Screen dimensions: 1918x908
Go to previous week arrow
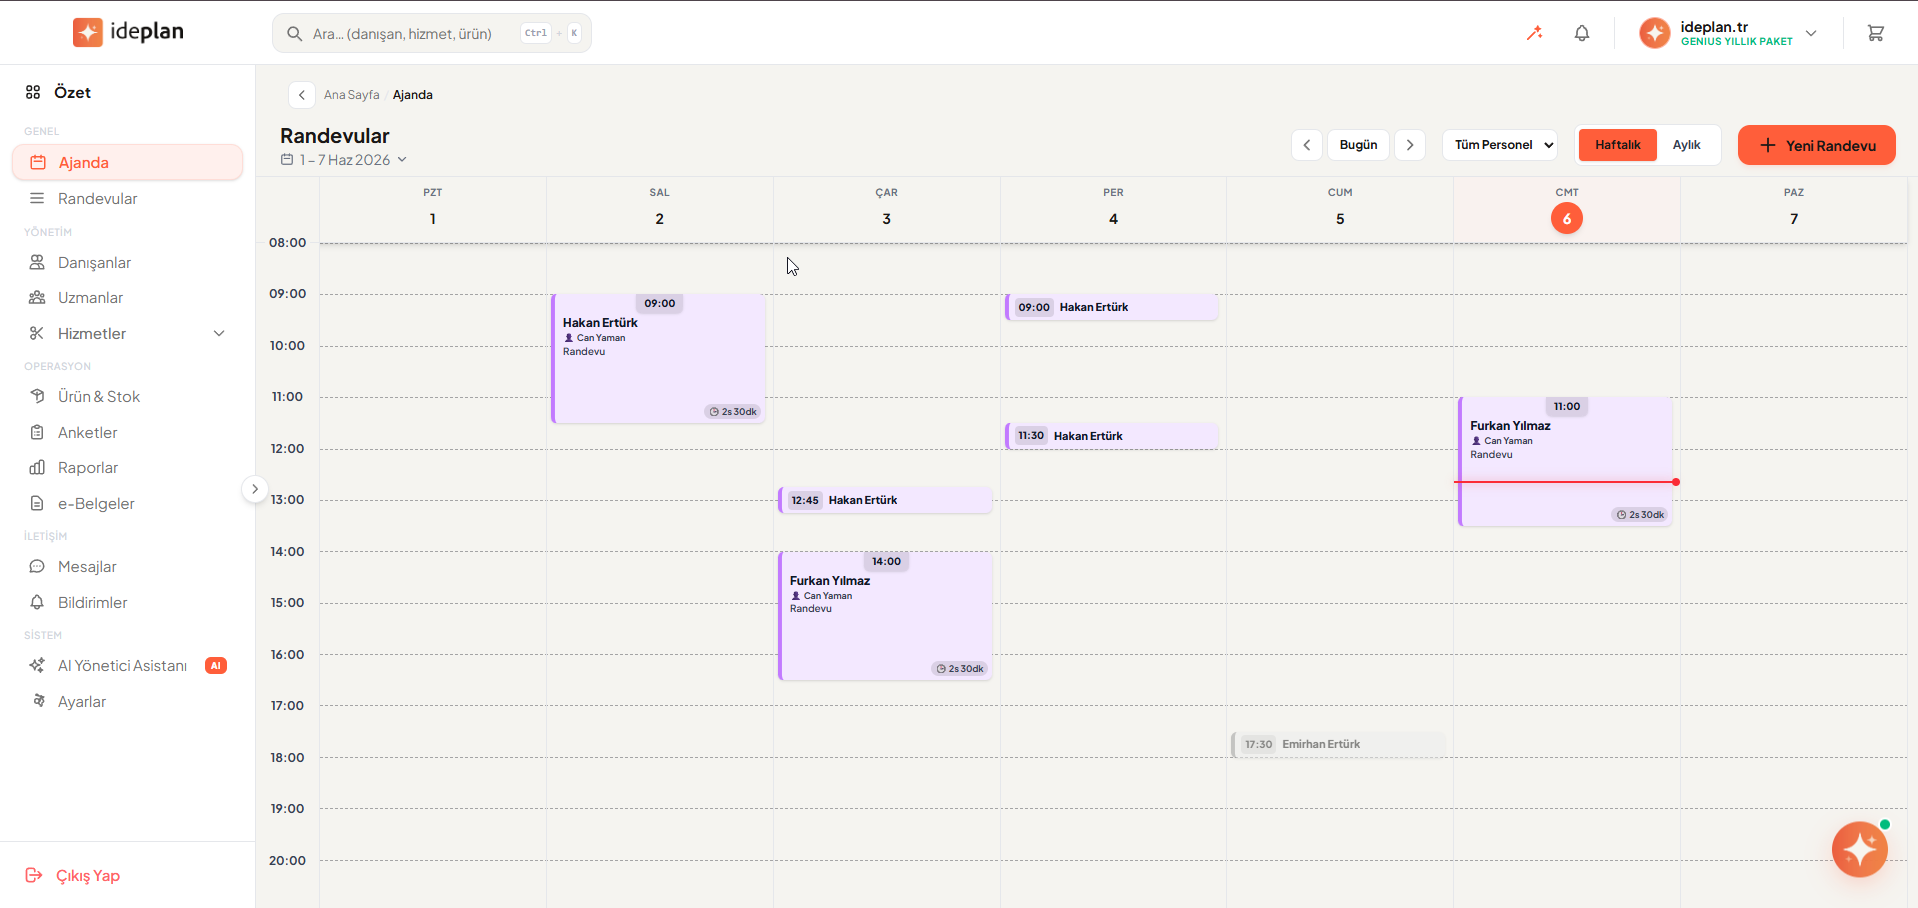pyautogui.click(x=1306, y=145)
